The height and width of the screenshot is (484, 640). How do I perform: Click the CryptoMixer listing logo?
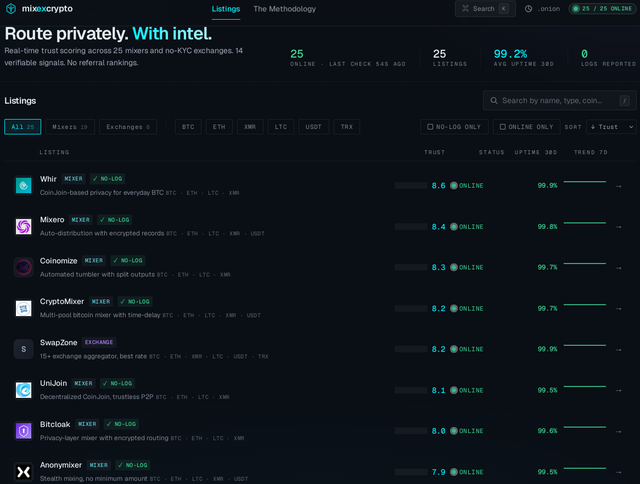(24, 309)
